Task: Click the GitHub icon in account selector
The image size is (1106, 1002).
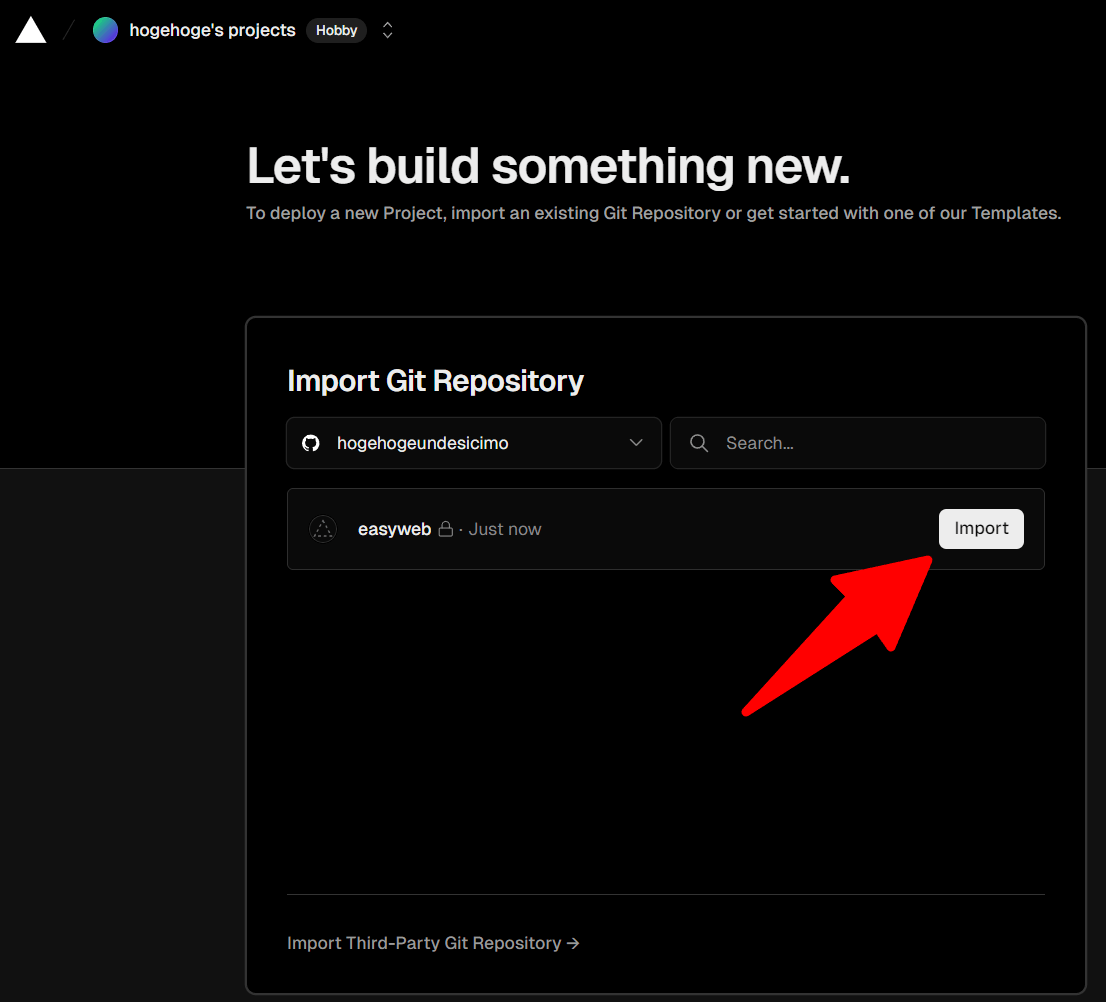Action: click(x=311, y=443)
